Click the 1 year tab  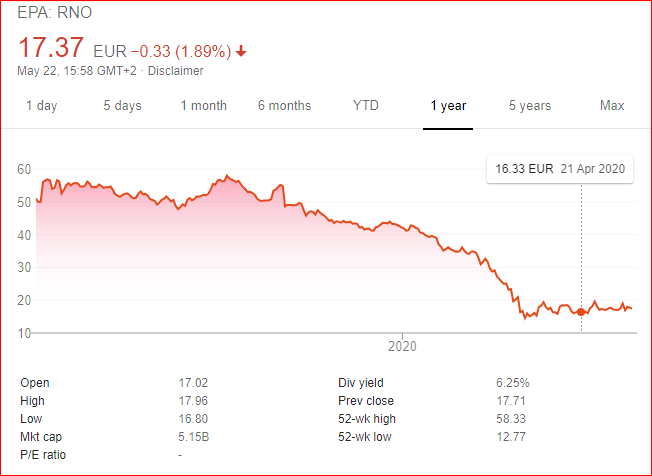pos(448,106)
